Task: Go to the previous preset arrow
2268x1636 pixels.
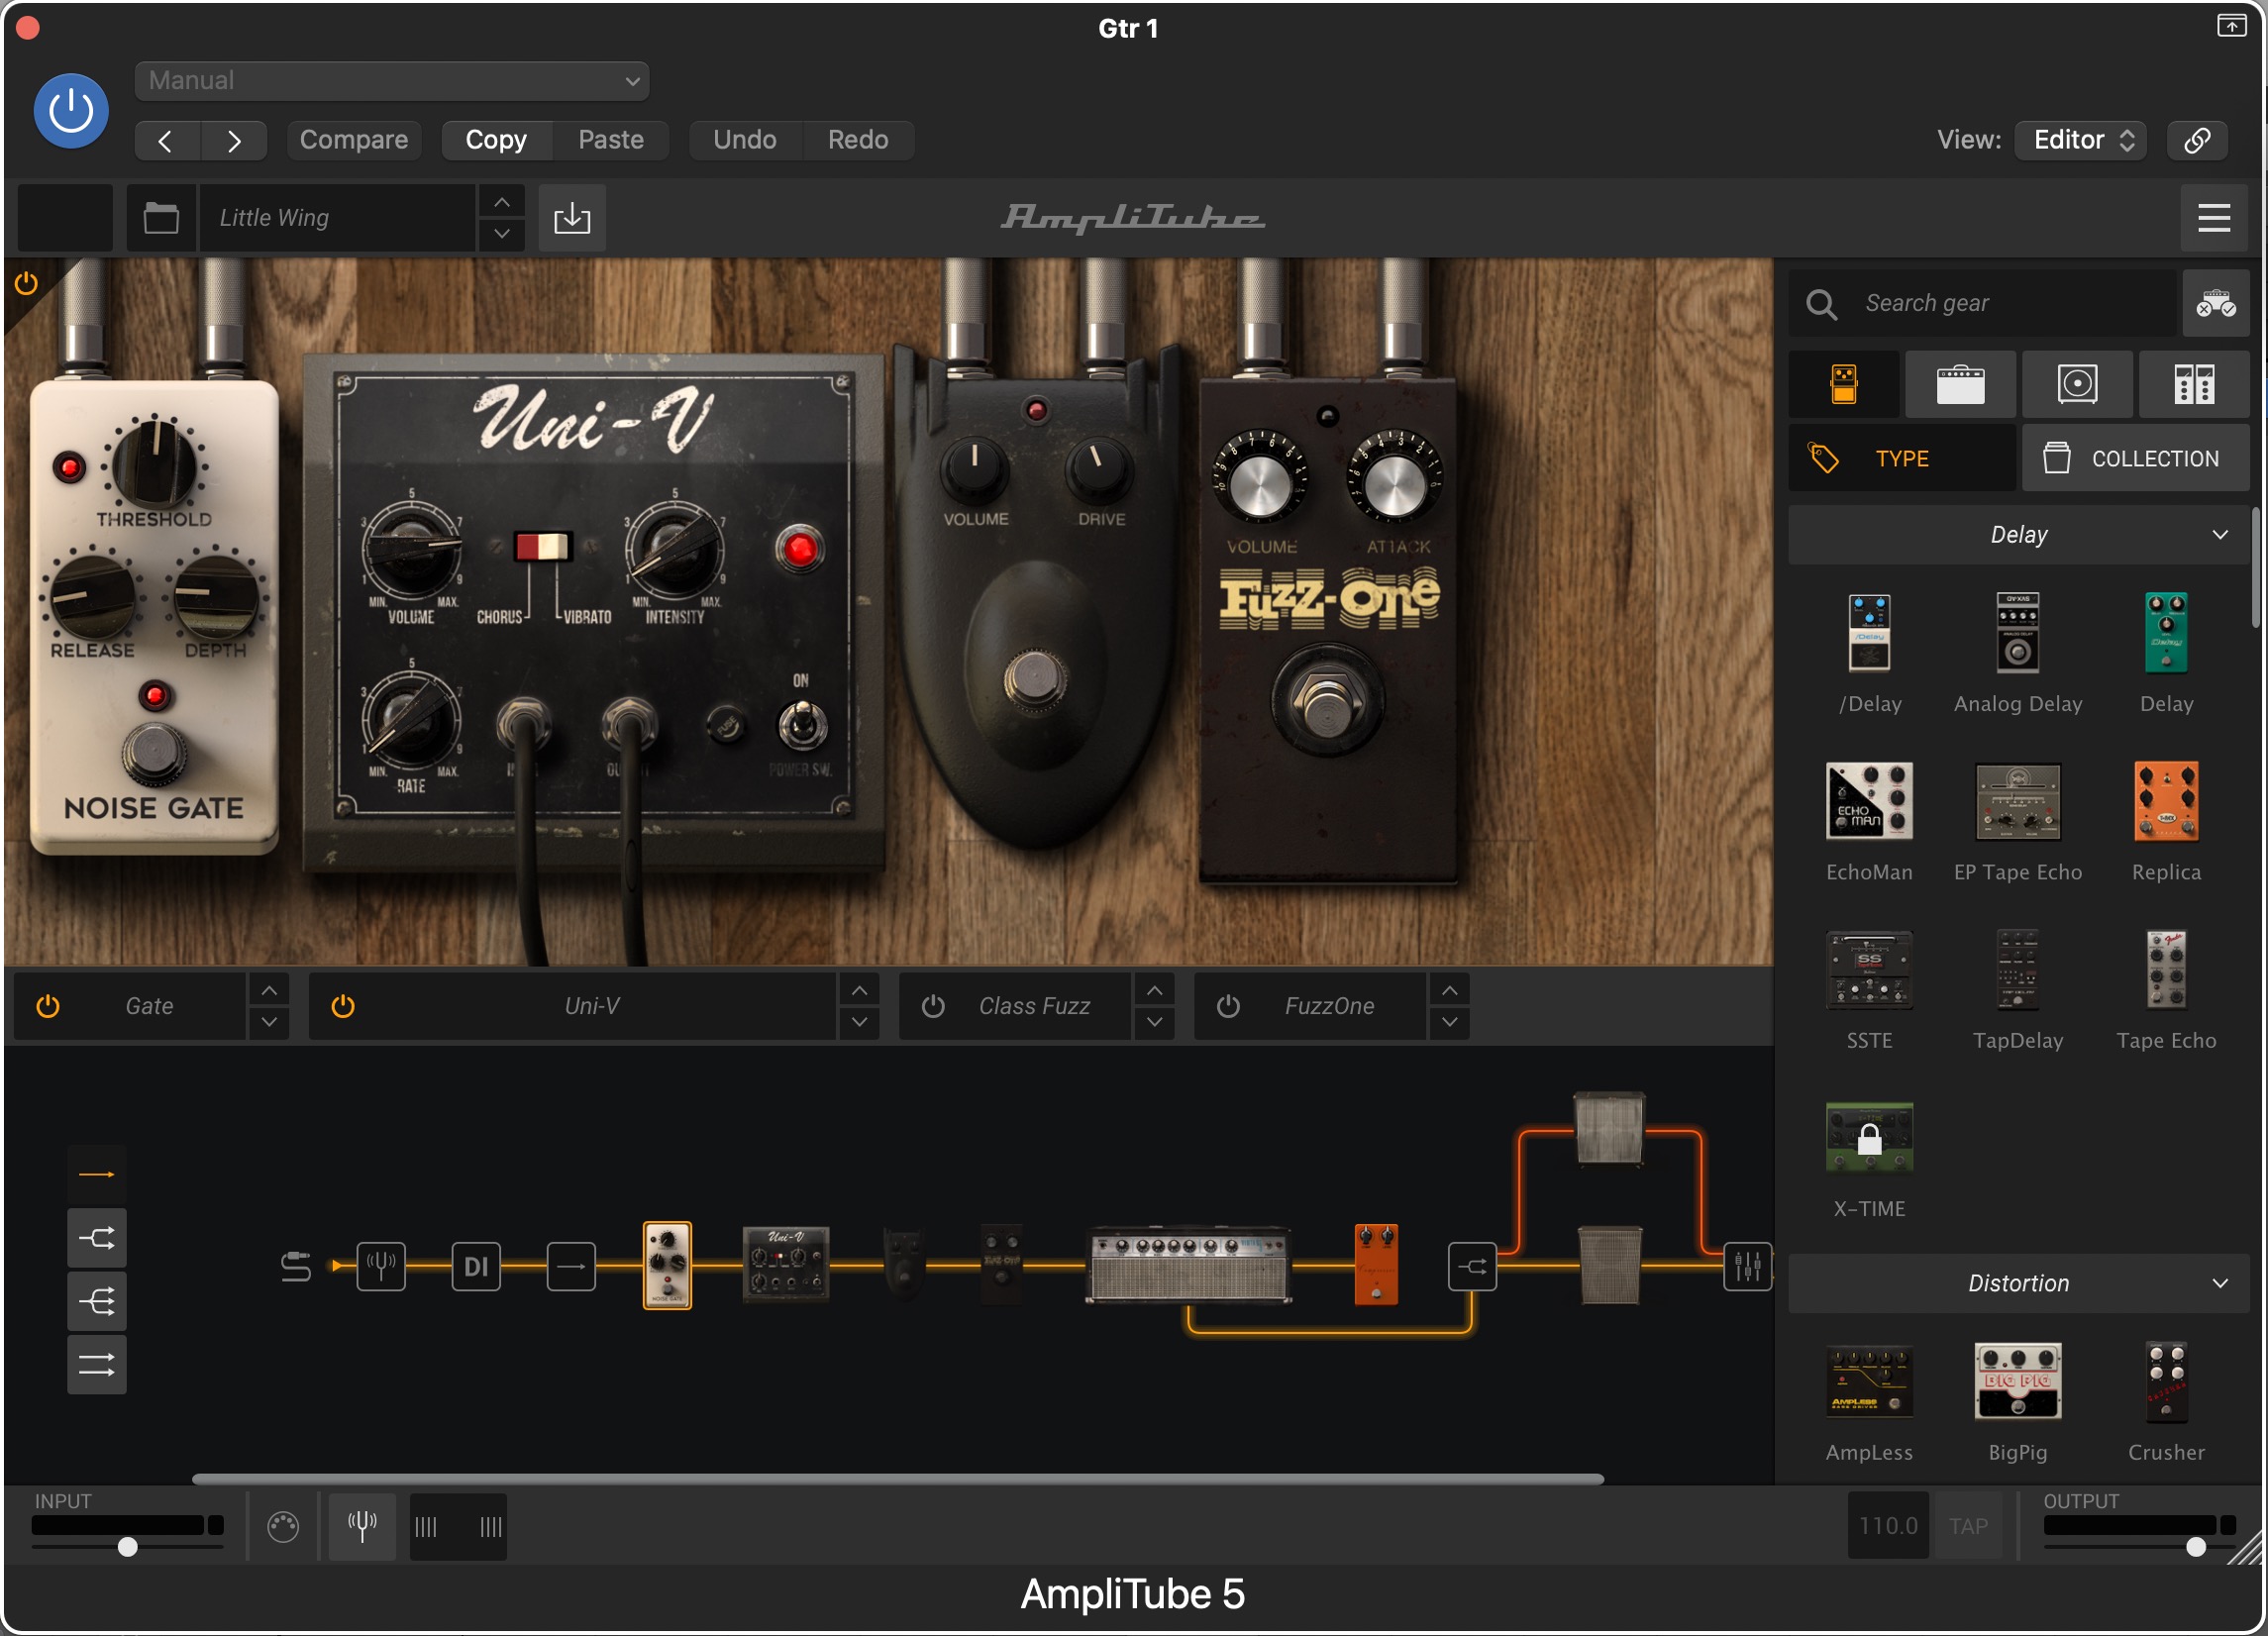Action: click(167, 140)
